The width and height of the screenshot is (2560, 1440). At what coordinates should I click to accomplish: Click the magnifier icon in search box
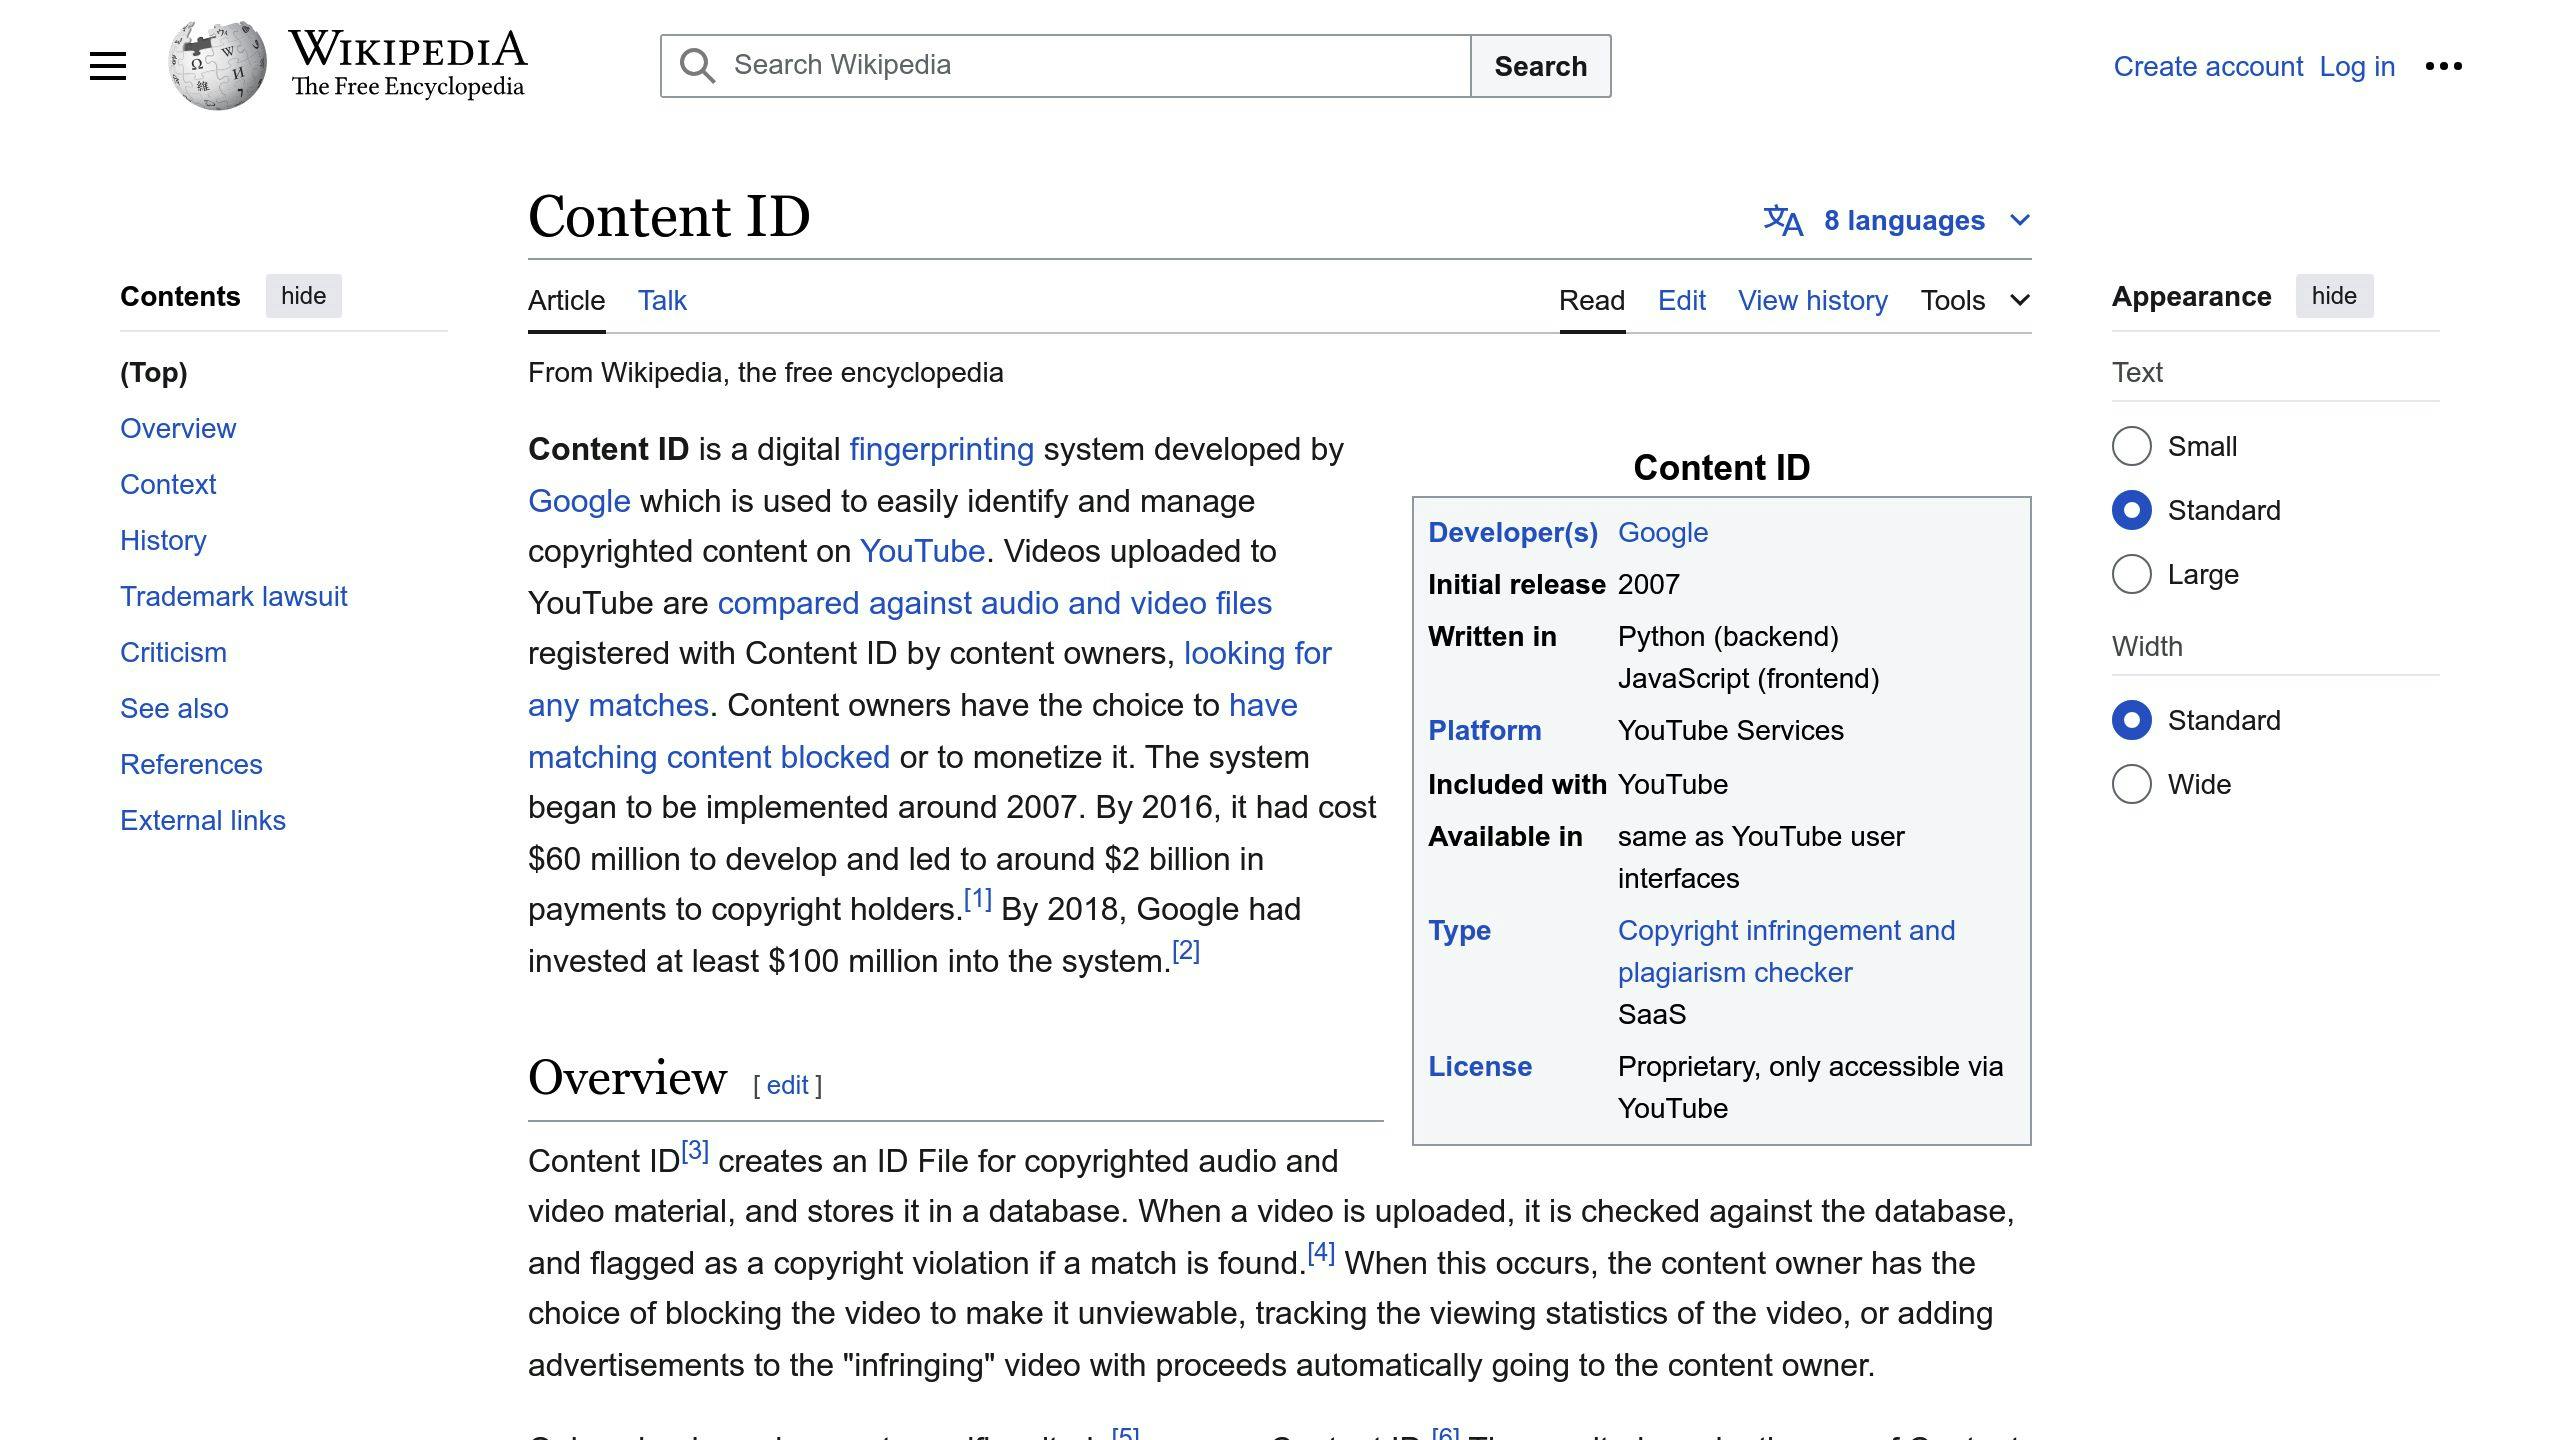(x=697, y=66)
